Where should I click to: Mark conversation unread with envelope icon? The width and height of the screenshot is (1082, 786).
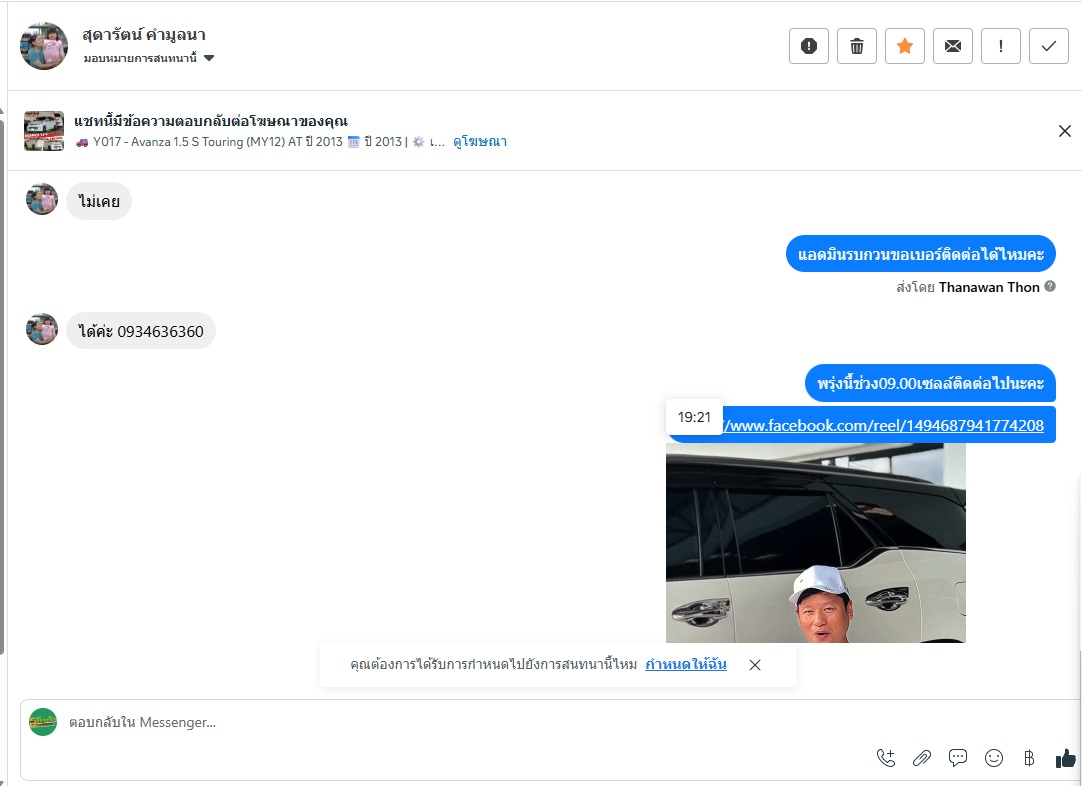coord(953,46)
